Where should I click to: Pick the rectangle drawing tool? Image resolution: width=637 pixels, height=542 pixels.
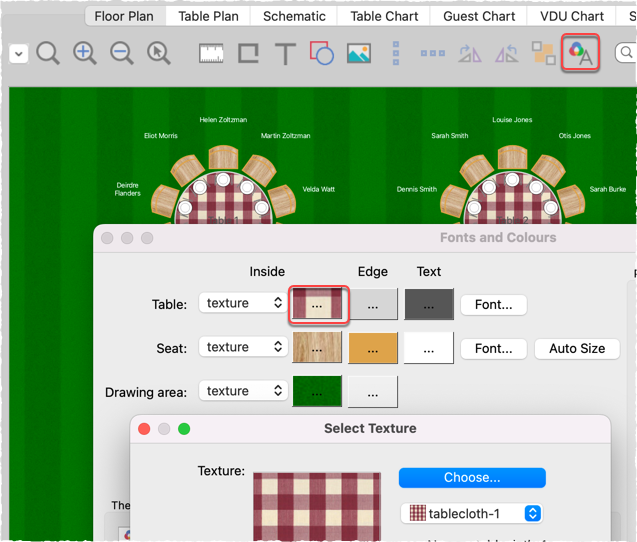[248, 54]
